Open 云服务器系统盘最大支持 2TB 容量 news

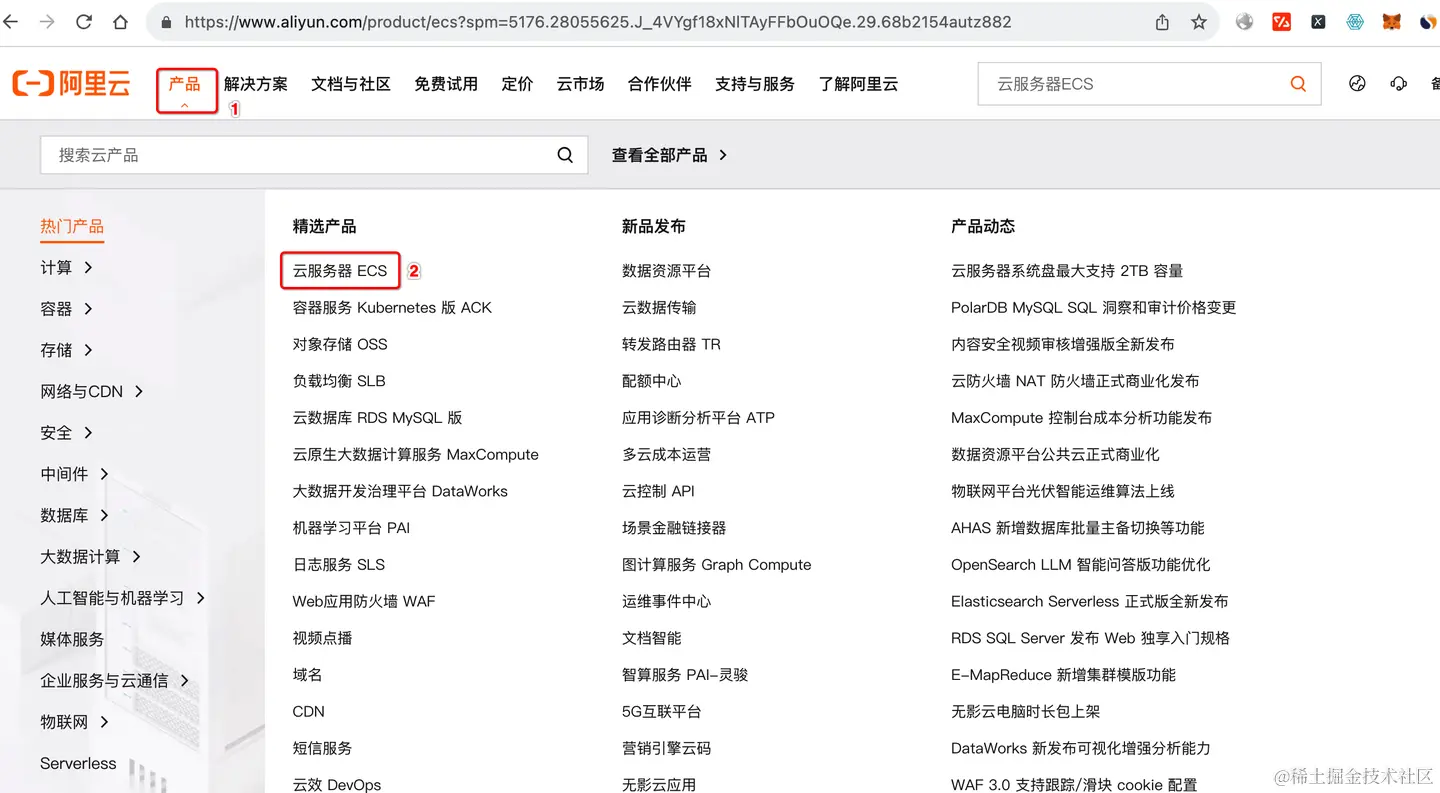(1067, 271)
